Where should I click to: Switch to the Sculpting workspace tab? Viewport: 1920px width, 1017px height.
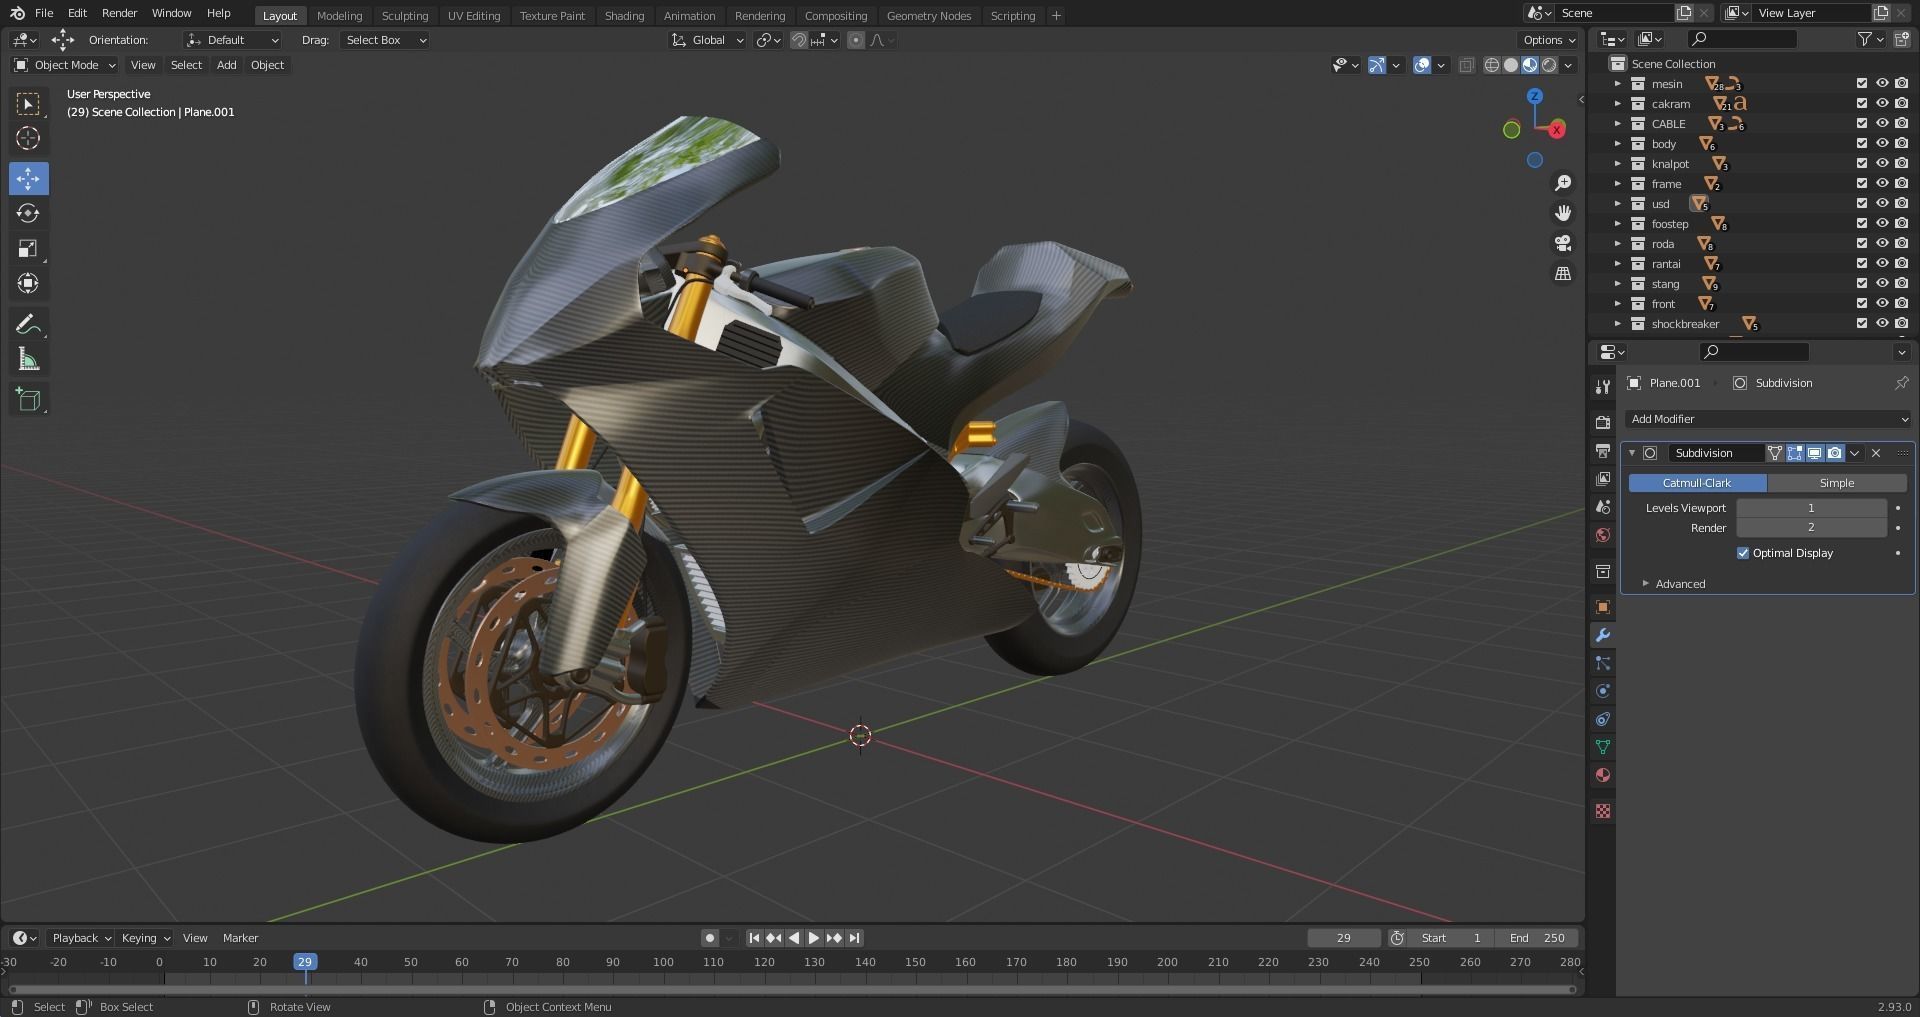pos(405,16)
